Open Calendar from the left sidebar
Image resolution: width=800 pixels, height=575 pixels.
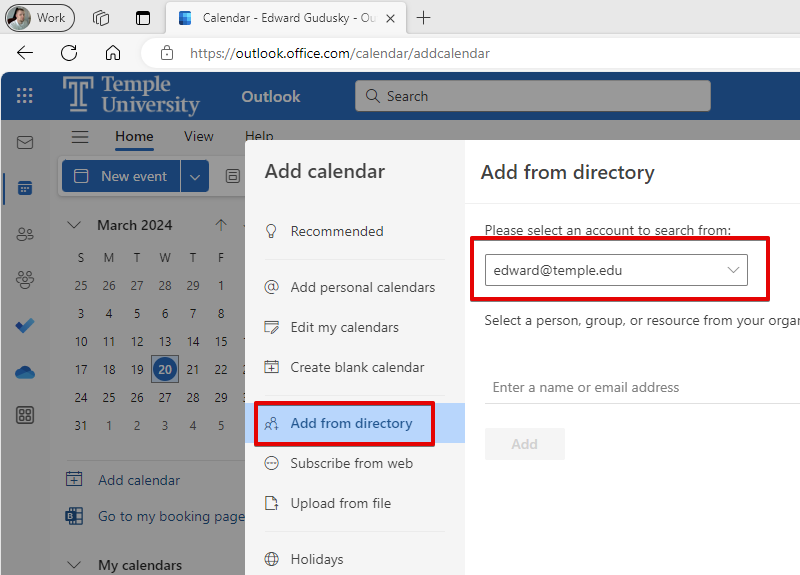pos(24,188)
